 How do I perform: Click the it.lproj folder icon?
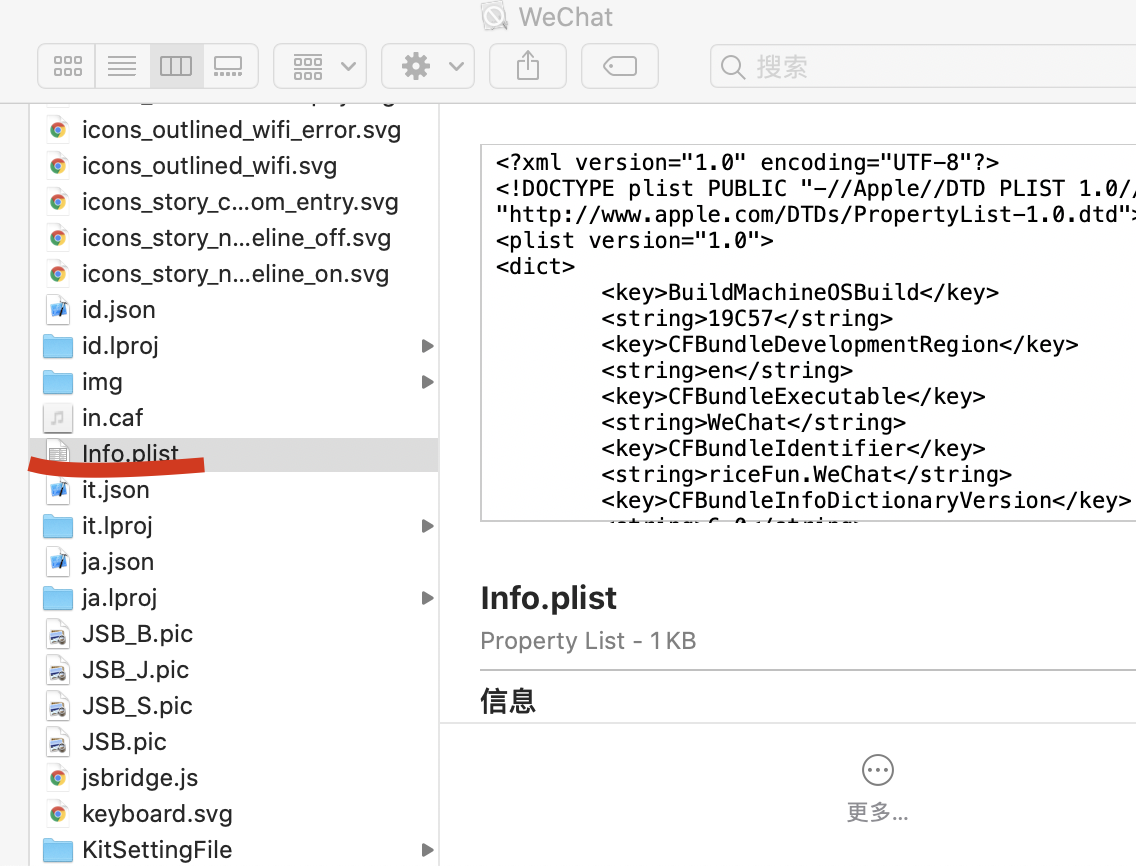58,526
